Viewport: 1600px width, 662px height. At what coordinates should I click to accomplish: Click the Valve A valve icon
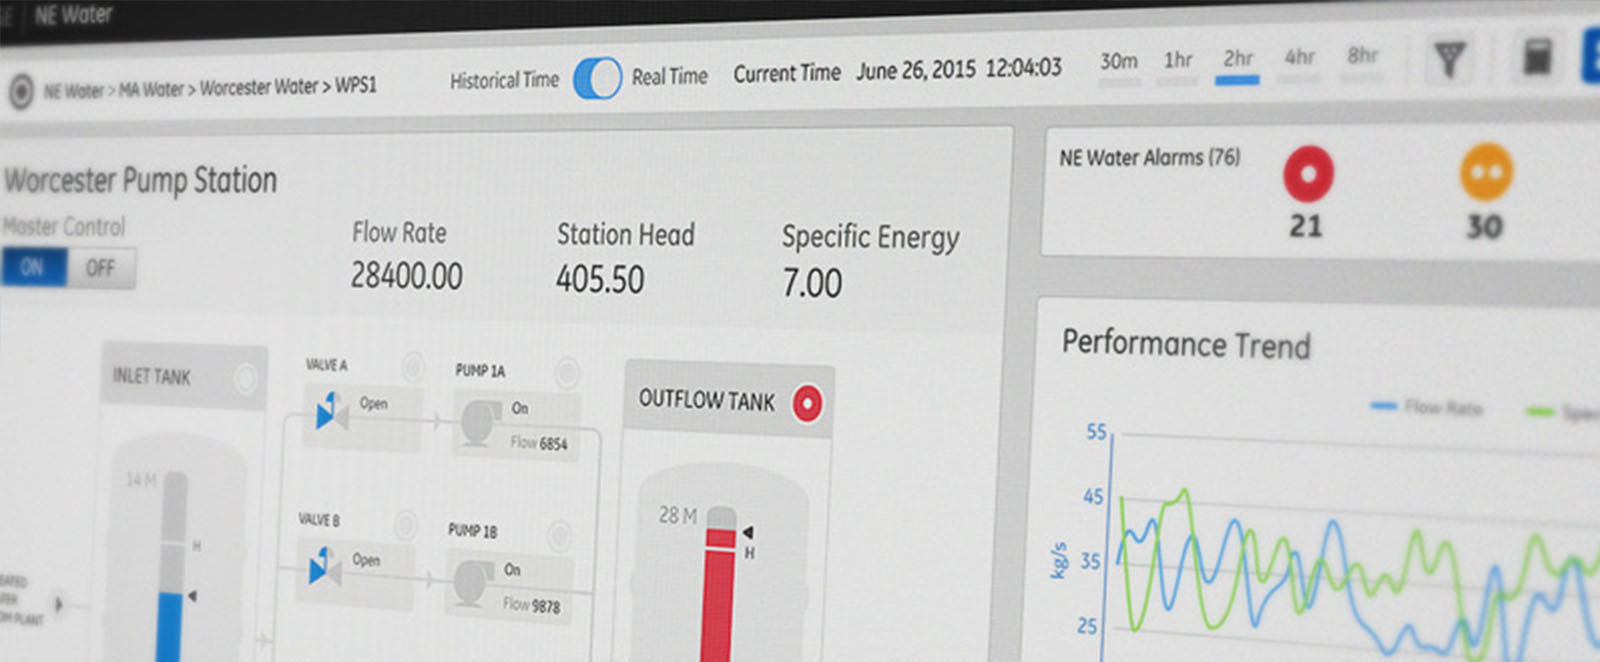tap(331, 411)
